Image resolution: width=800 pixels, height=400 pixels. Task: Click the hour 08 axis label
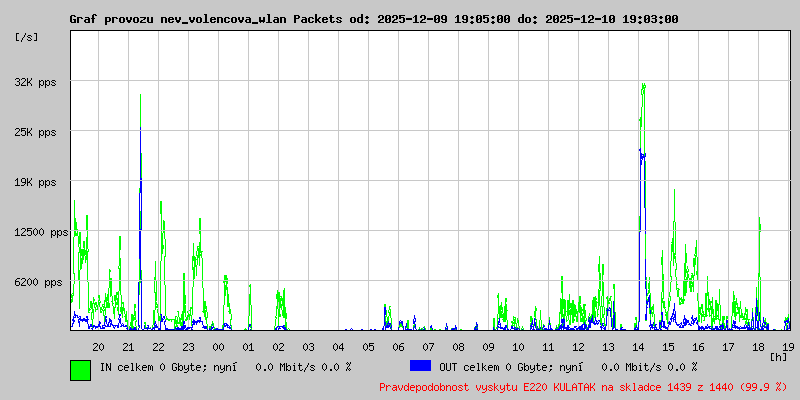[459, 347]
